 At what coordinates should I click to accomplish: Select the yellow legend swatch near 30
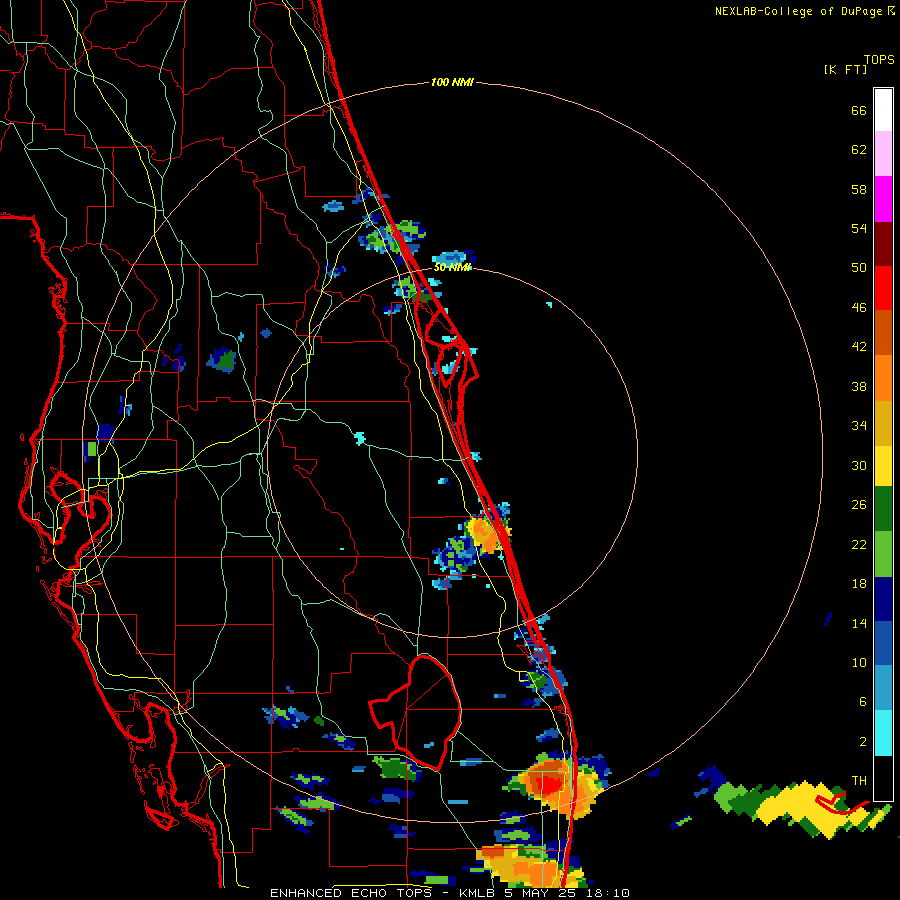click(x=883, y=465)
